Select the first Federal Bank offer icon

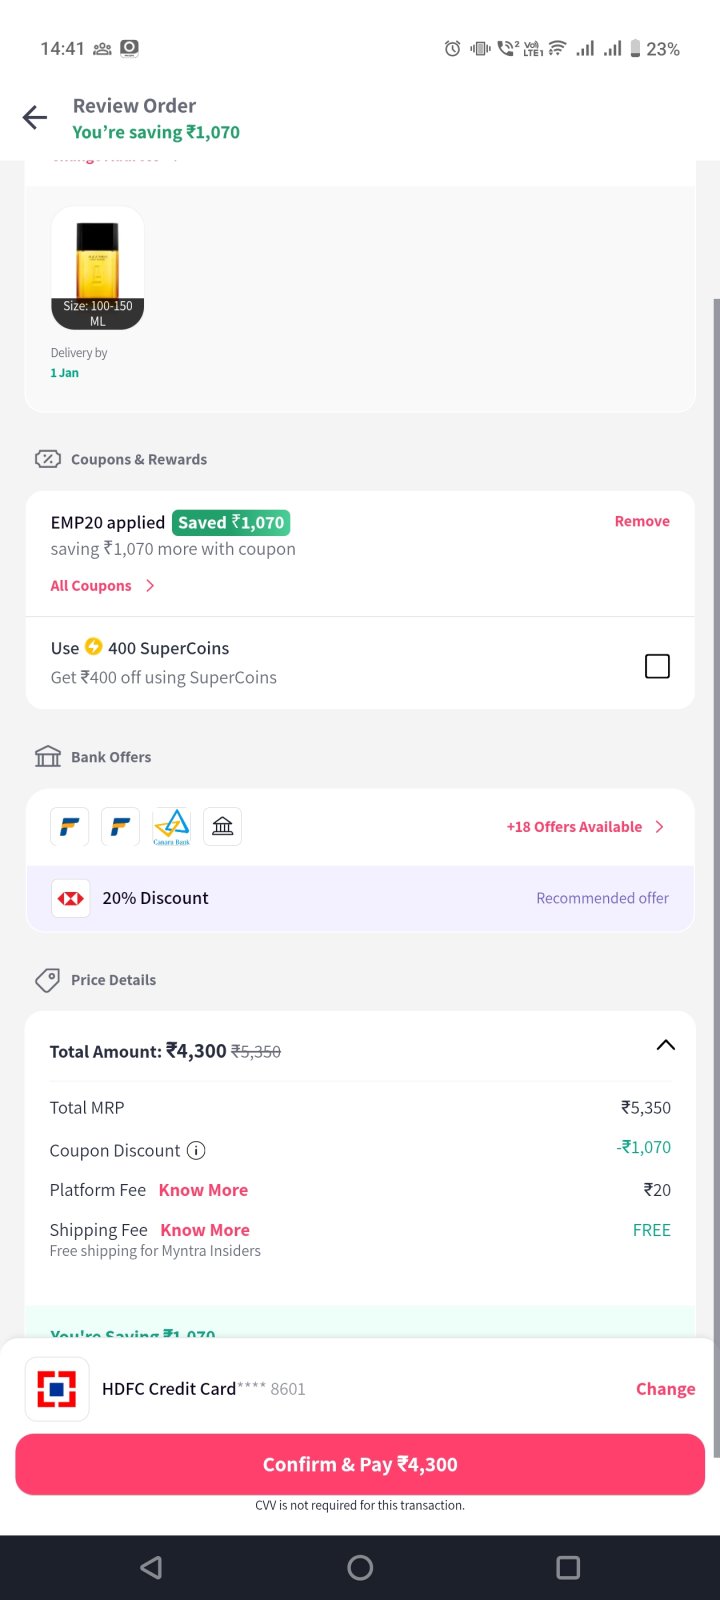(70, 827)
